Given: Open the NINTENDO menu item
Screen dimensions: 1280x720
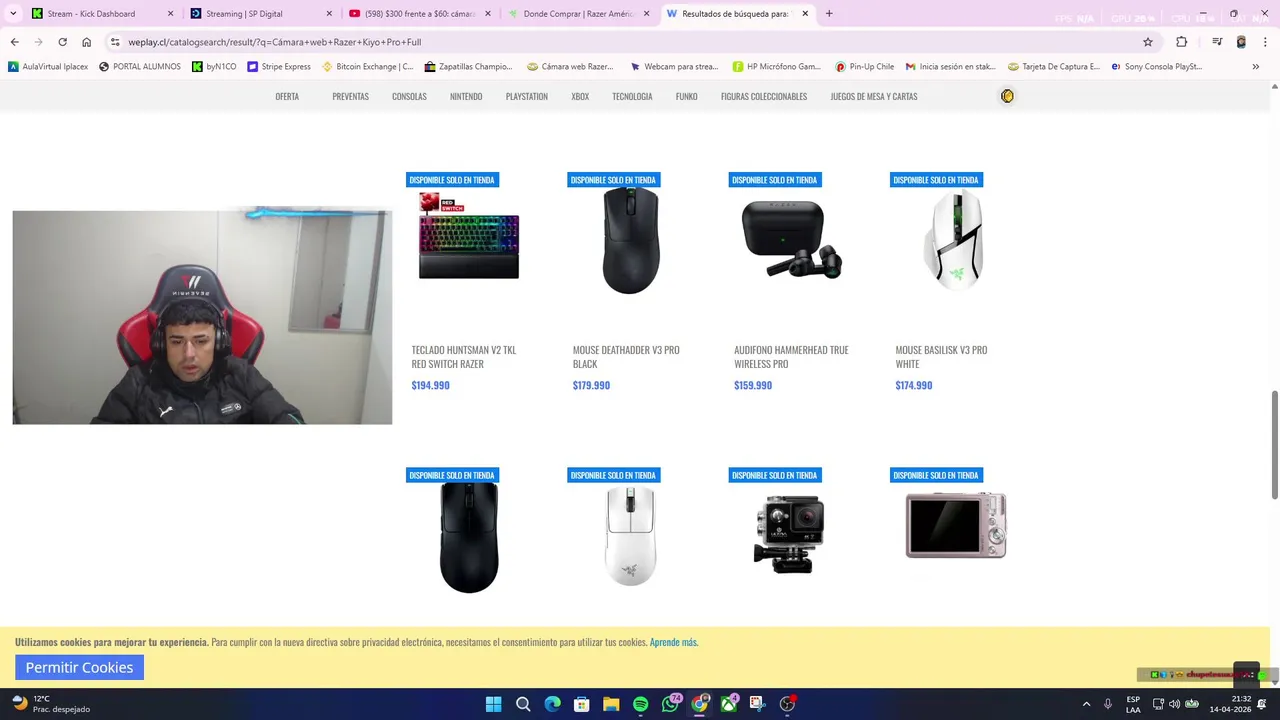Looking at the screenshot, I should (466, 97).
